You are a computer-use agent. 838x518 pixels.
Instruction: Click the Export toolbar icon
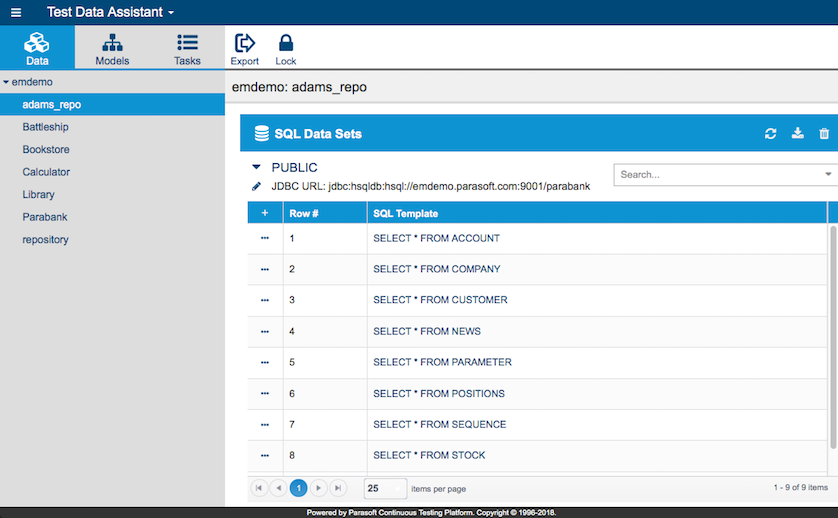tap(245, 50)
